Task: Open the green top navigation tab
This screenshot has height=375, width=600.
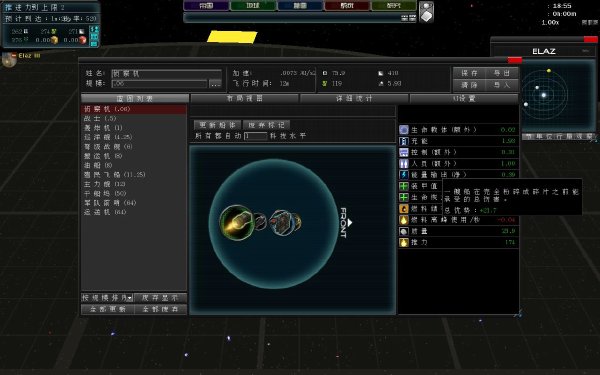Action: tap(253, 6)
